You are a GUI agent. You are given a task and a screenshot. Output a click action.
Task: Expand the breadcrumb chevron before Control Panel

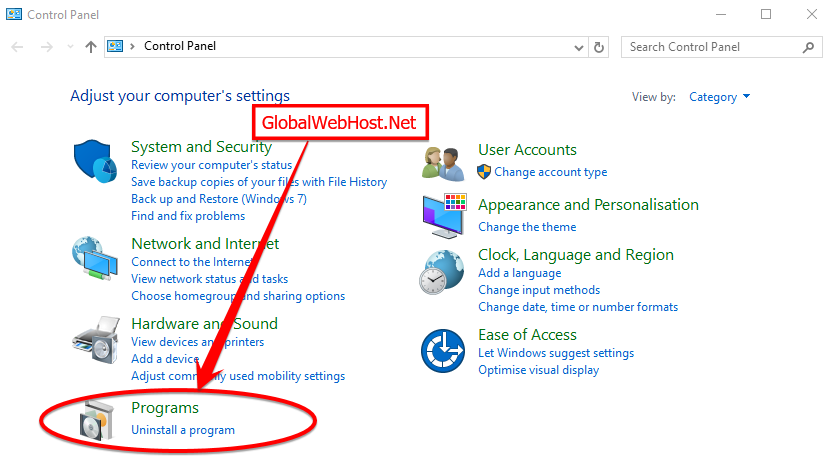(132, 47)
